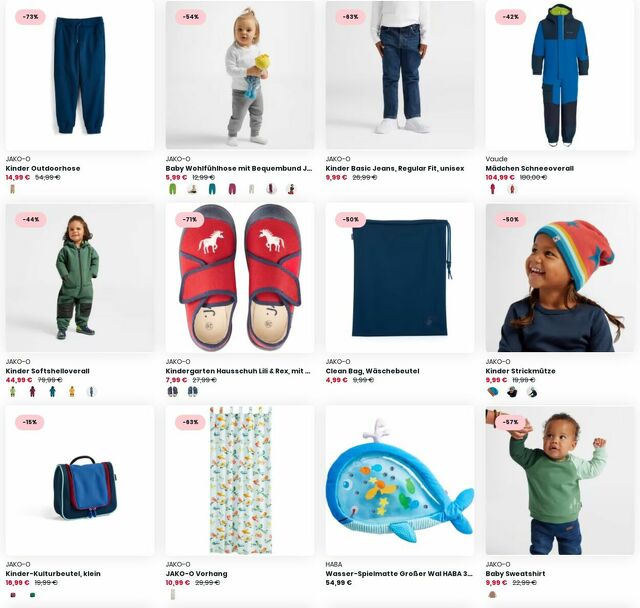This screenshot has width=640, height=608.
Task: Choose green swatch under Kinder-Kulturbeutel
Action: click(x=32, y=595)
